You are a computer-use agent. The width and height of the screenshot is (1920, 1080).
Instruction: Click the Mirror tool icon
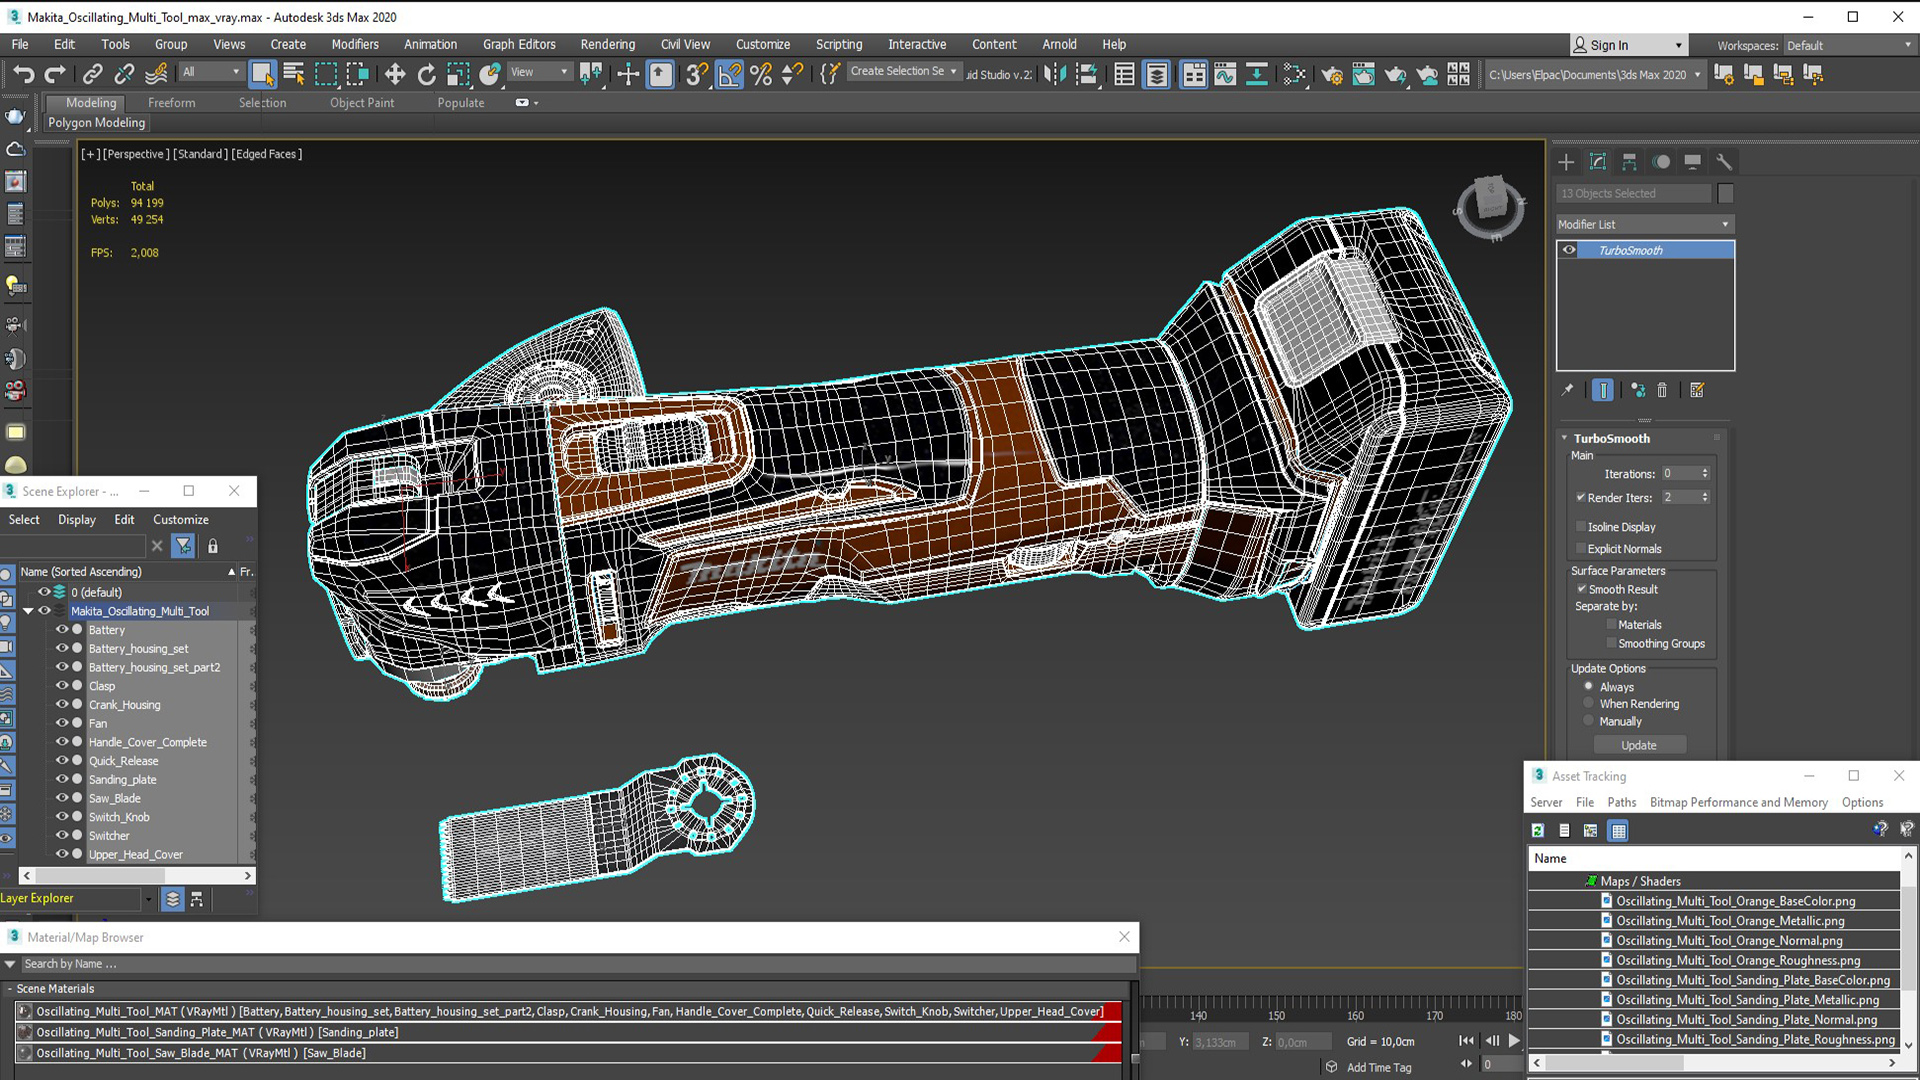[1055, 74]
